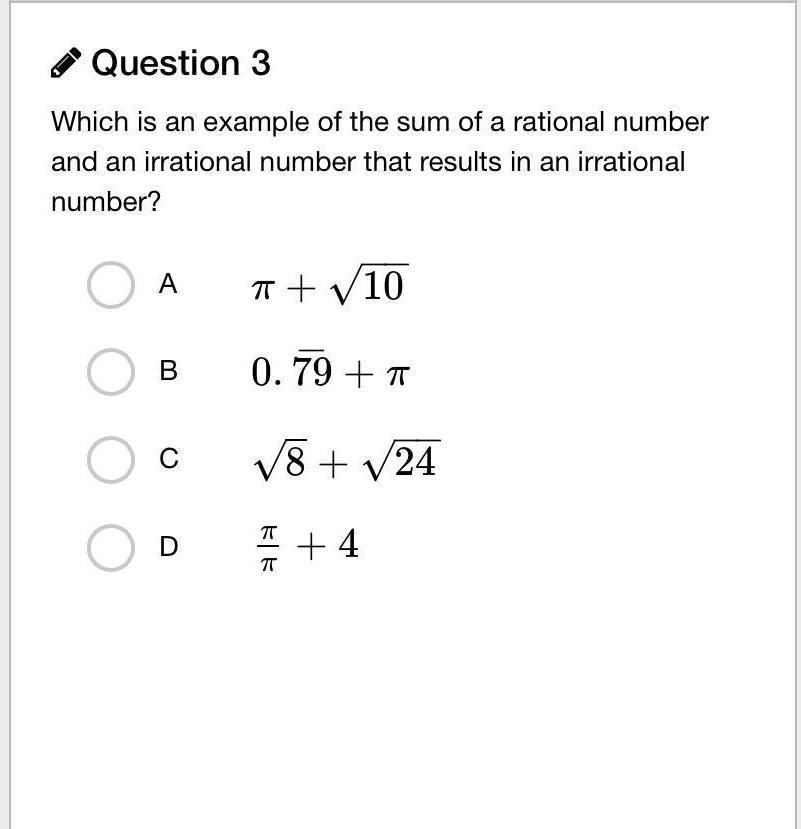
Task: Click the pencil icon beside Question 3
Action: click(x=66, y=65)
